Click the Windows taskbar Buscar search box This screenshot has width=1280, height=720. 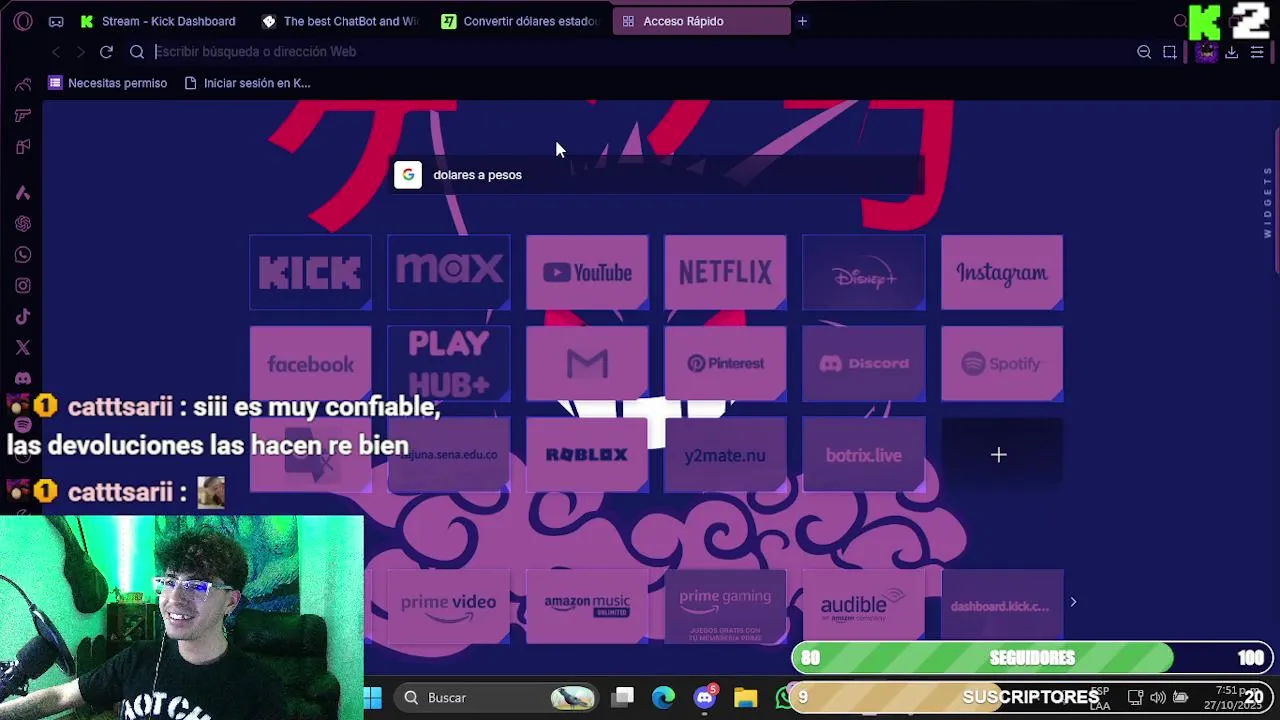[x=496, y=697]
